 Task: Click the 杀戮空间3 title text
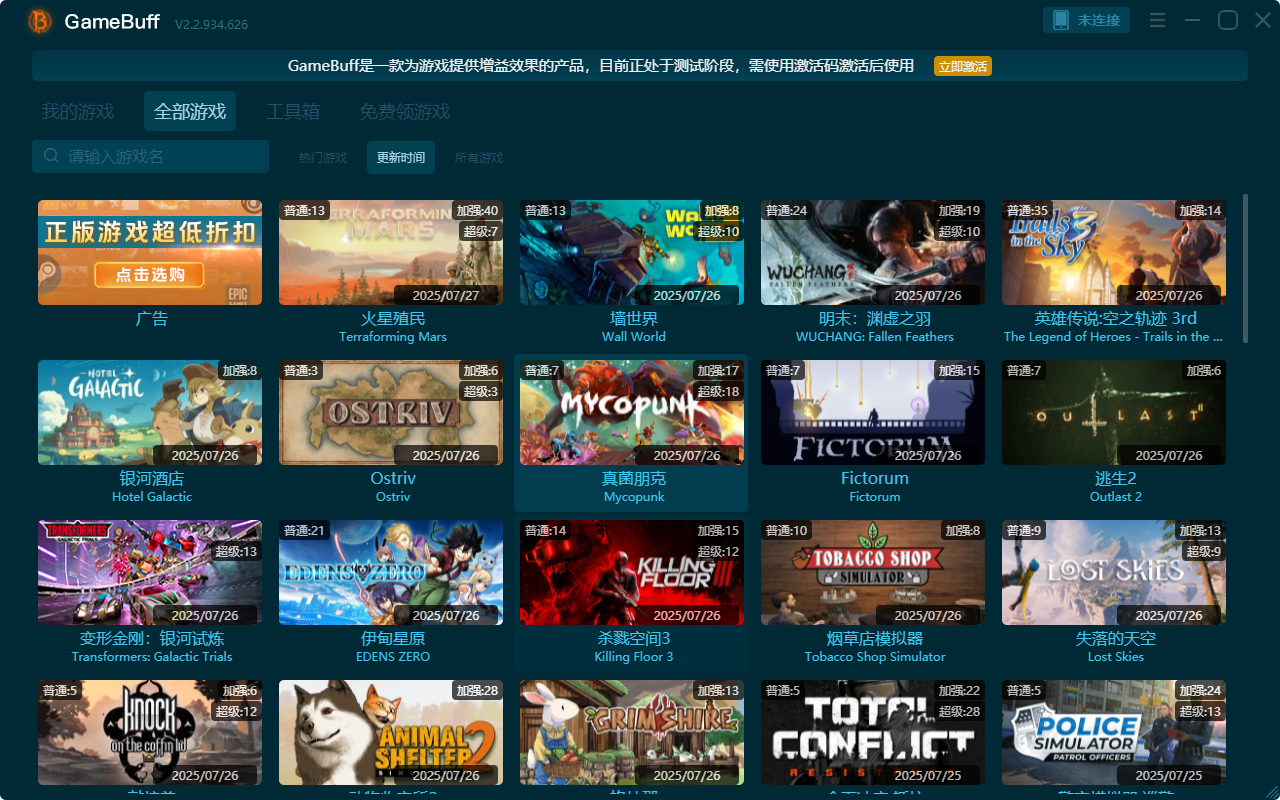pos(634,638)
